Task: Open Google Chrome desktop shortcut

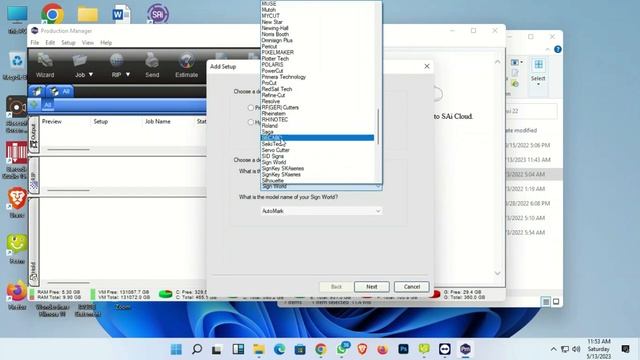Action: click(x=52, y=14)
